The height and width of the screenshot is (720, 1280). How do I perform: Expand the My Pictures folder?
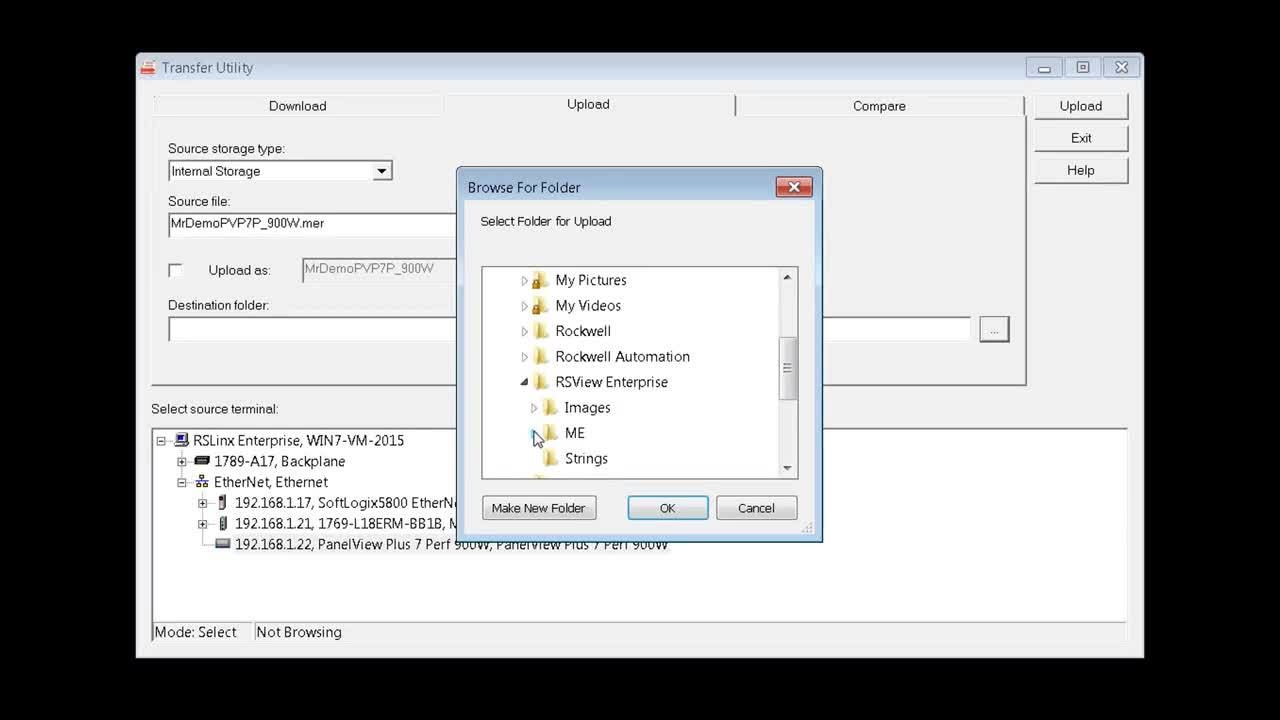click(x=524, y=281)
